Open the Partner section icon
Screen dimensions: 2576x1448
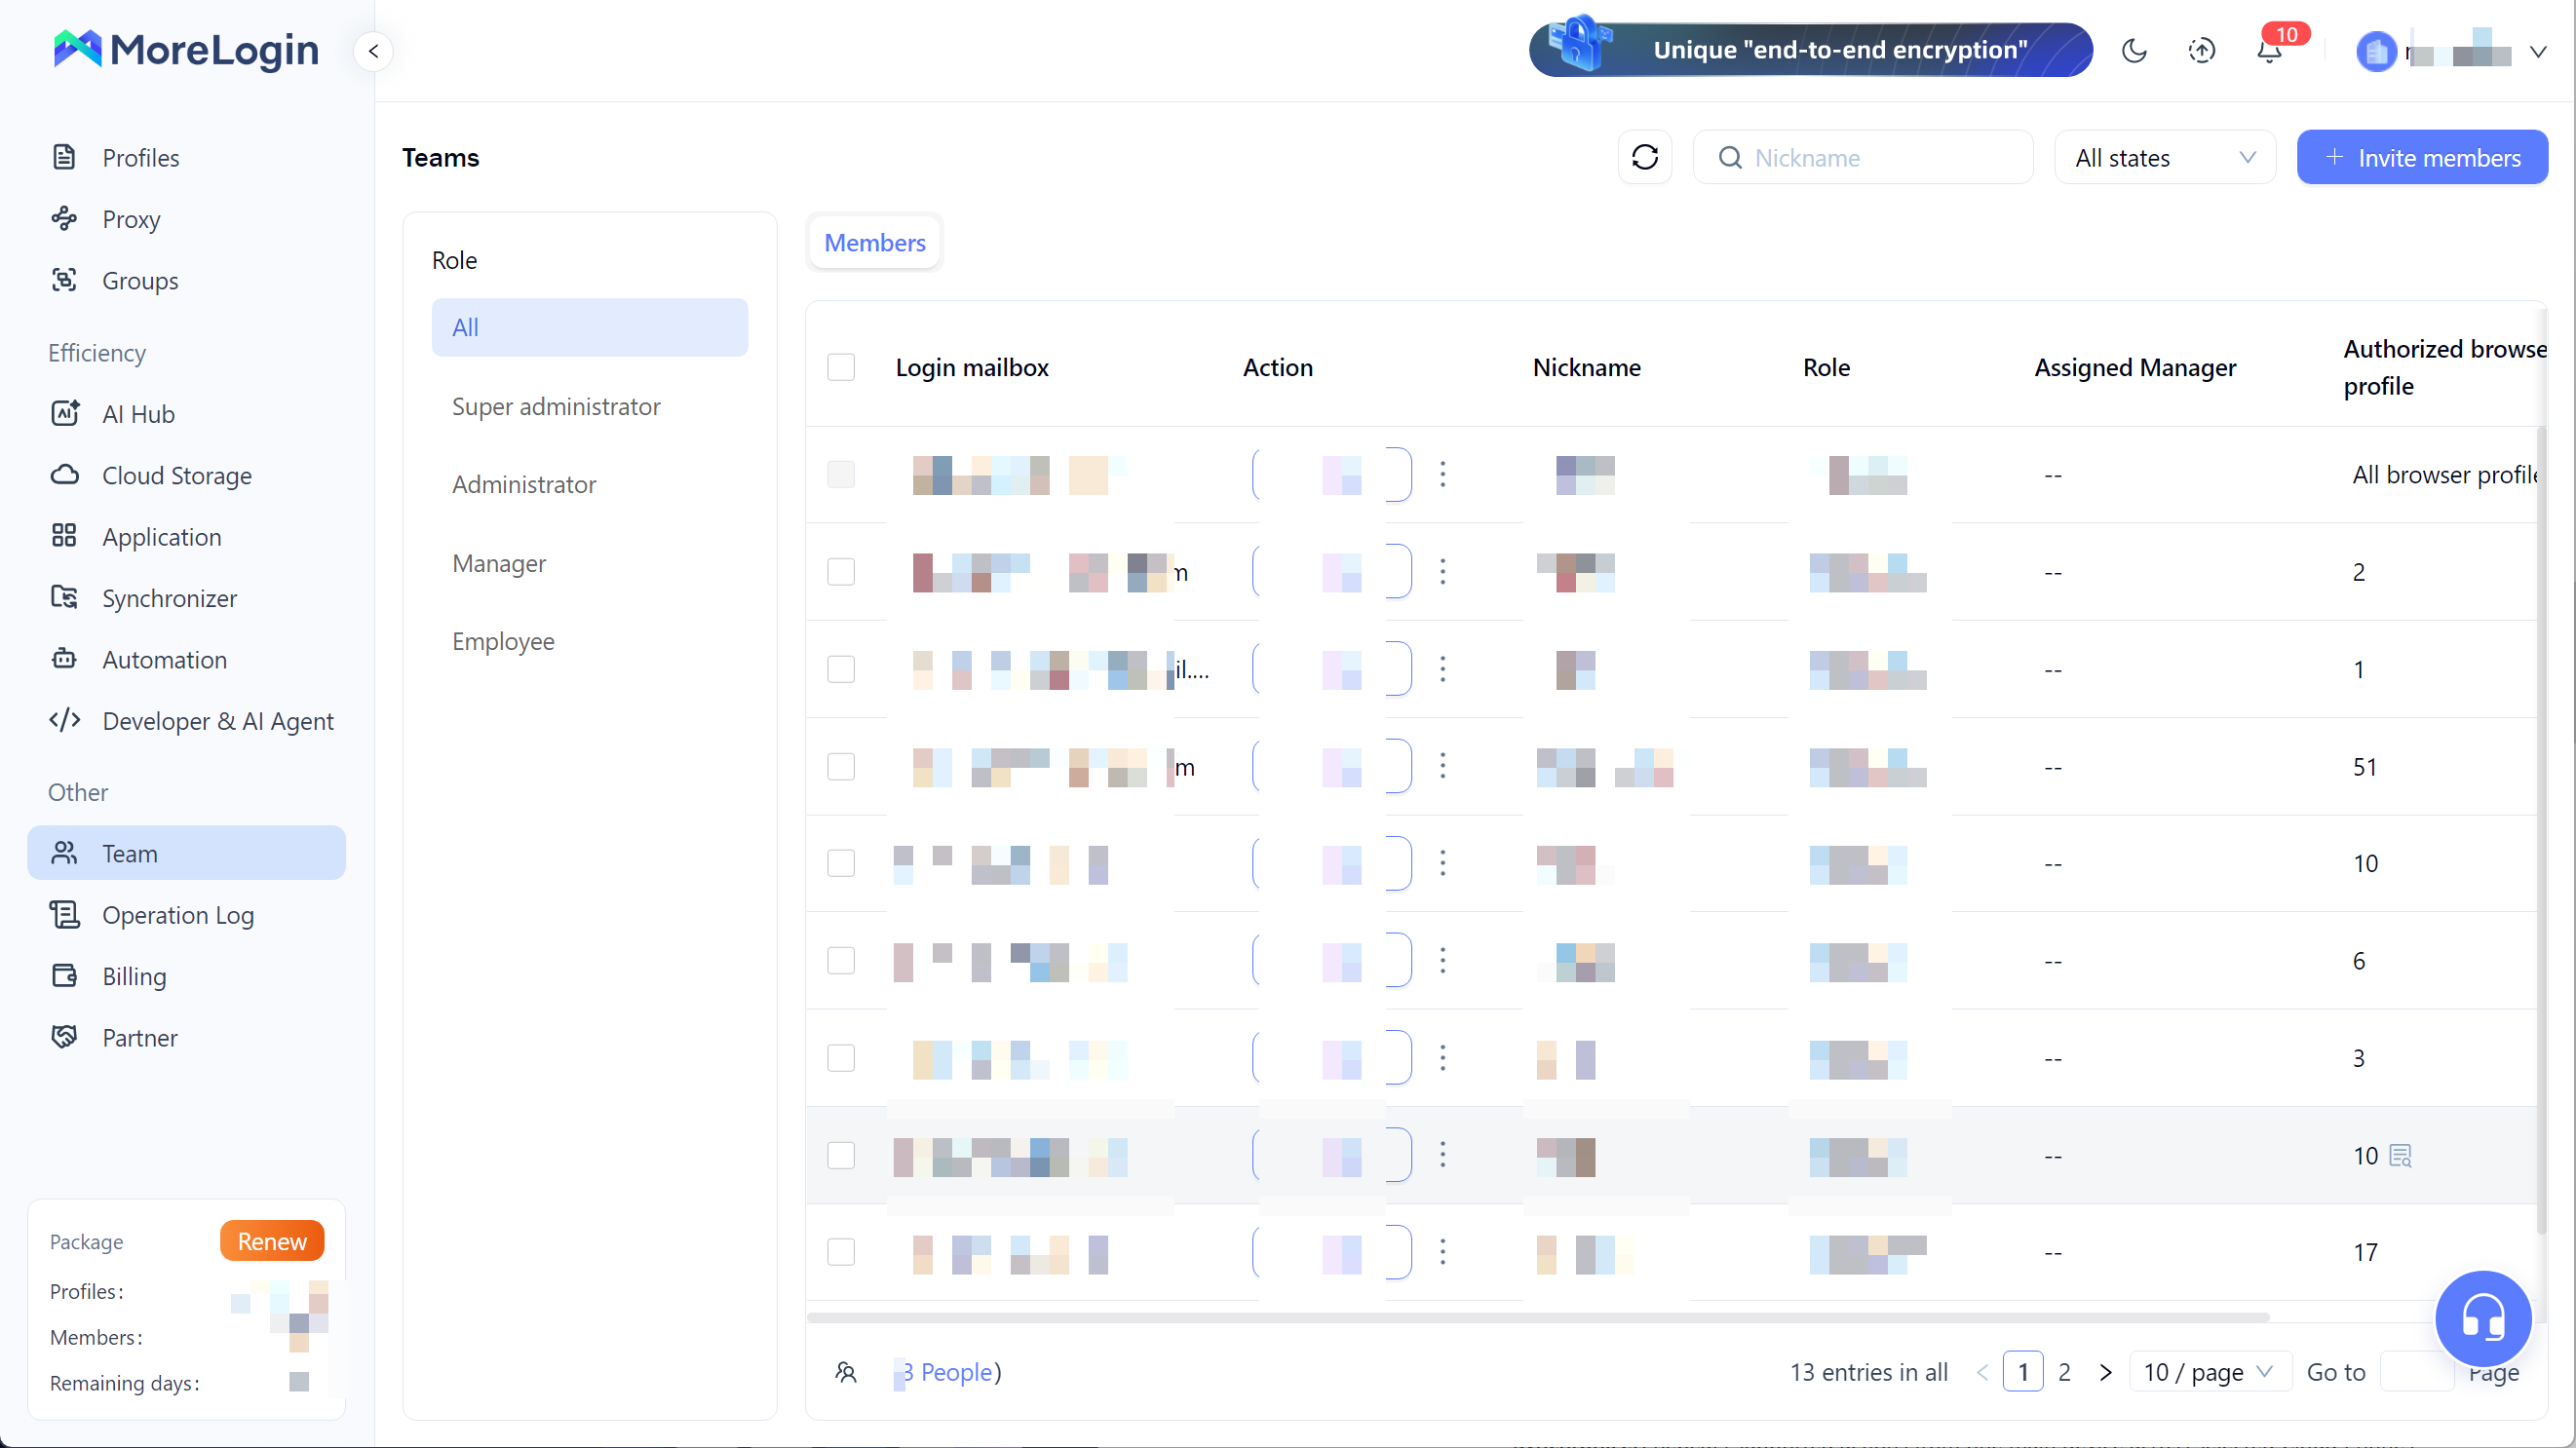[x=65, y=1037]
